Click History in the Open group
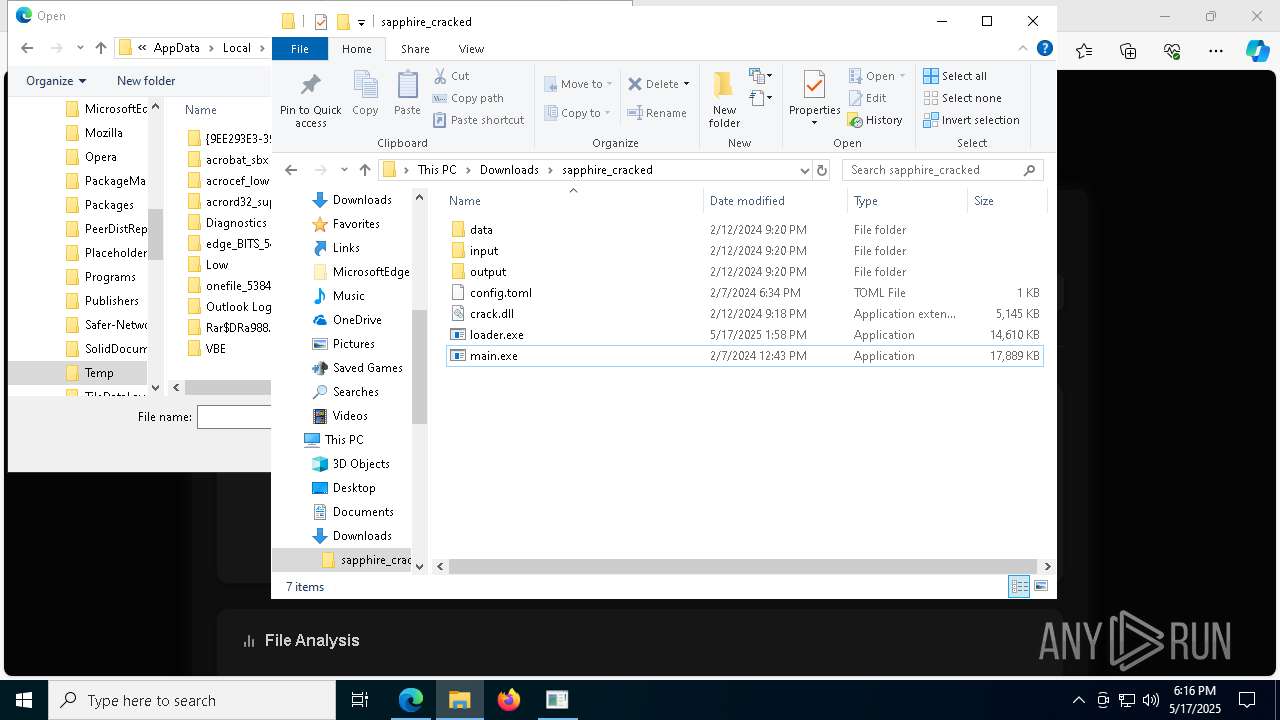This screenshot has width=1280, height=720. point(875,120)
